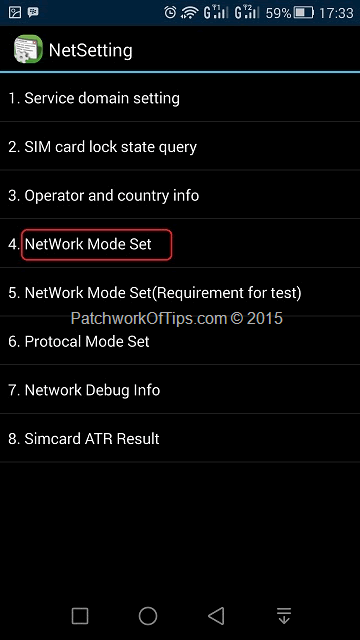Tap the 17:33 clock in the status bar
The height and width of the screenshot is (640, 360).
tap(336, 13)
